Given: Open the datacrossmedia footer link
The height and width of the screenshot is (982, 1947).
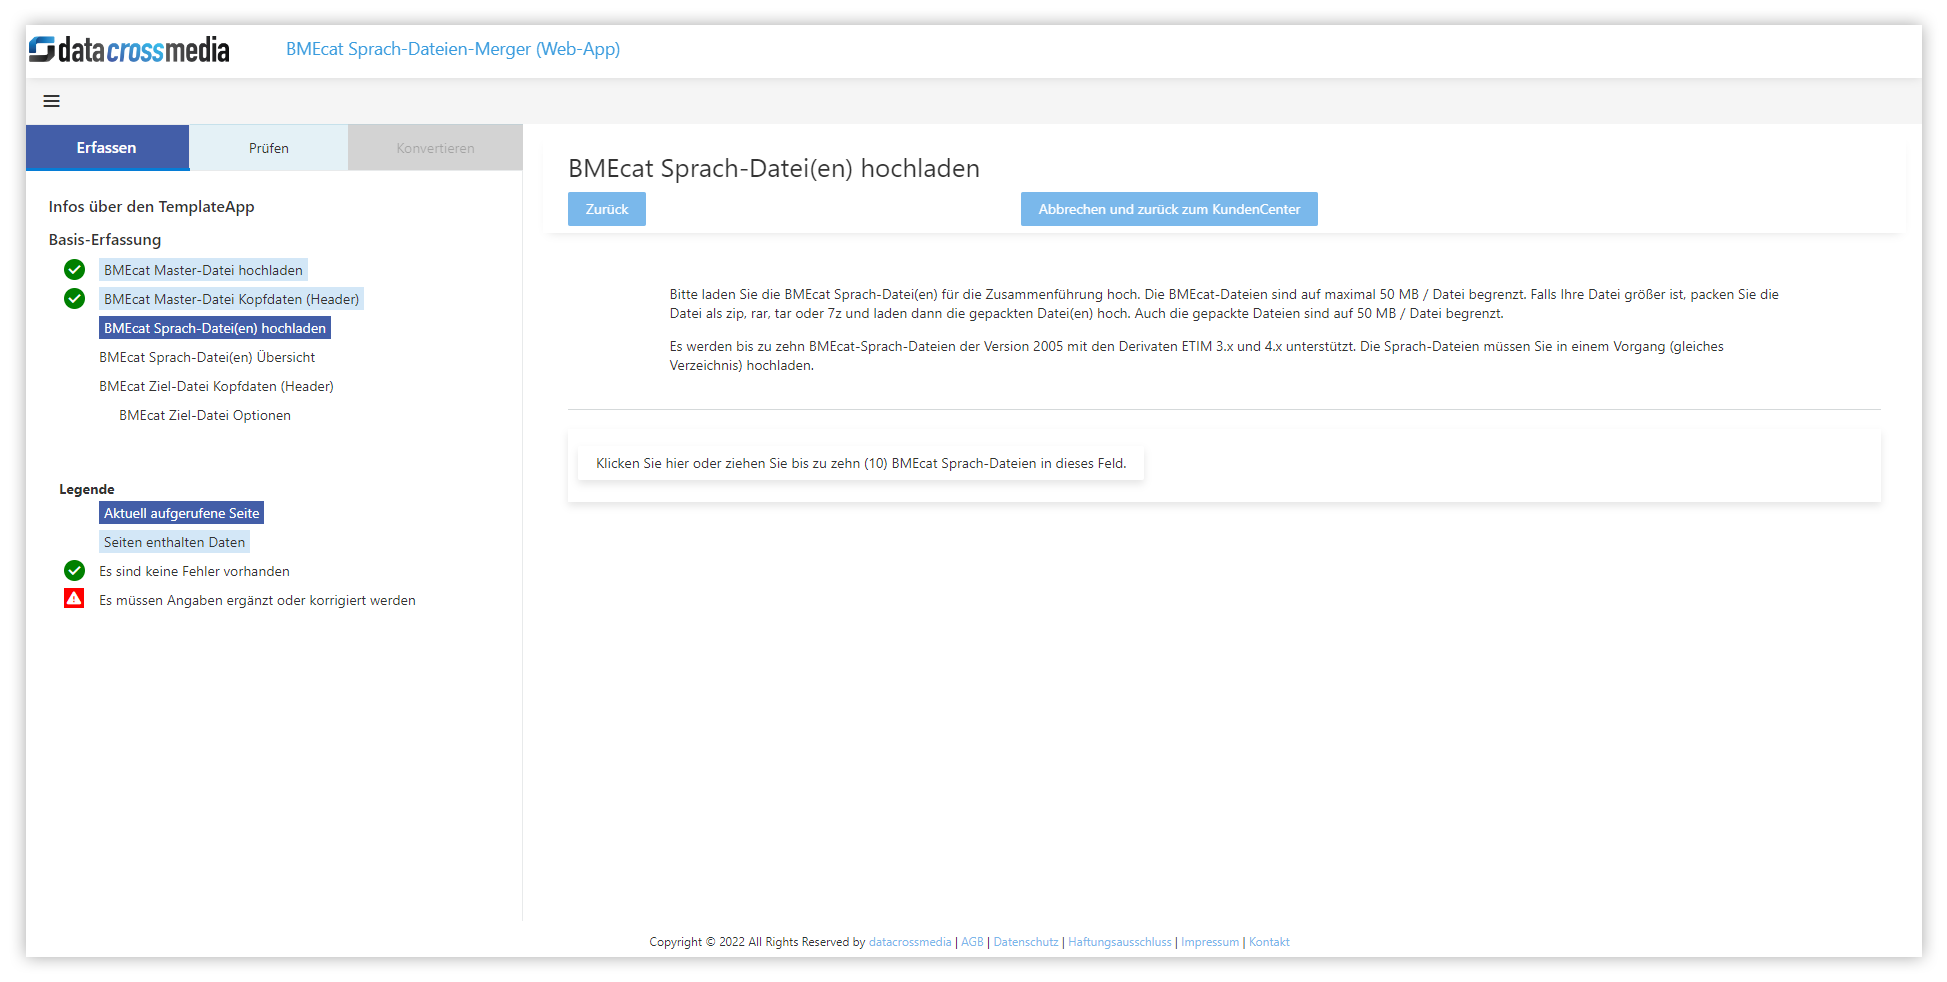Looking at the screenshot, I should coord(910,942).
